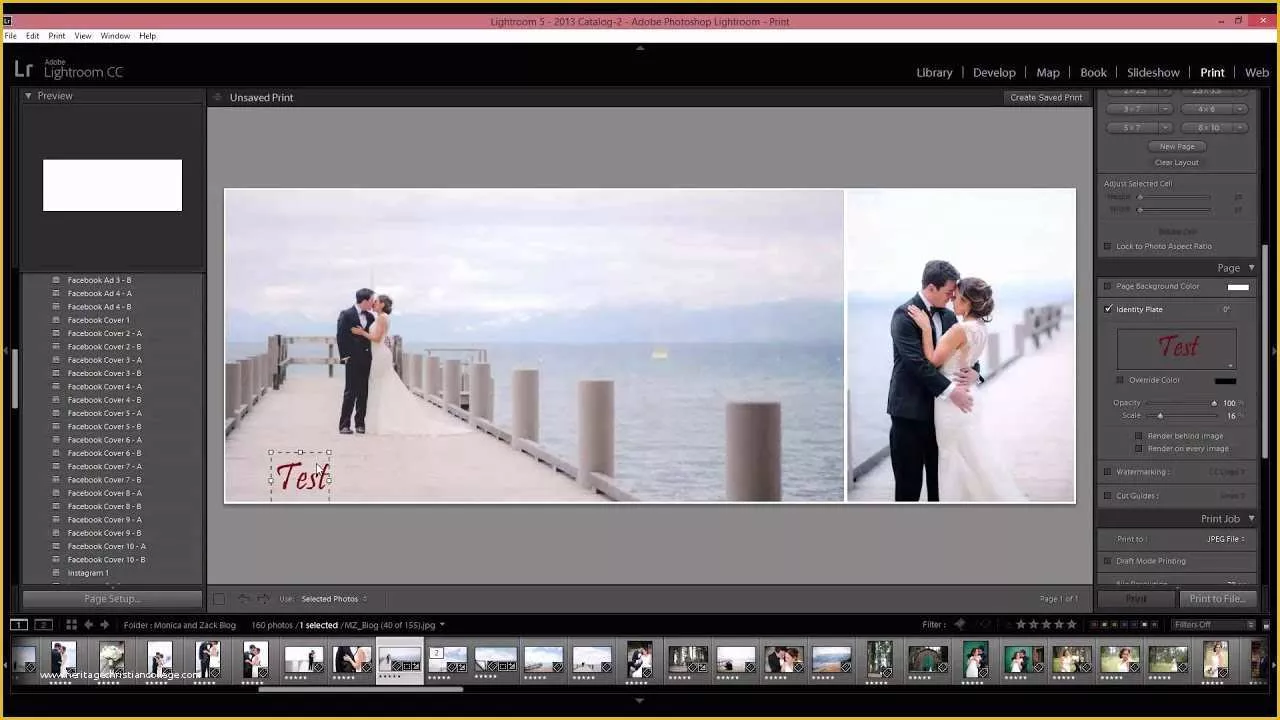Show next page arrow in toolbar
Viewport: 1280px width, 720px height.
point(263,599)
